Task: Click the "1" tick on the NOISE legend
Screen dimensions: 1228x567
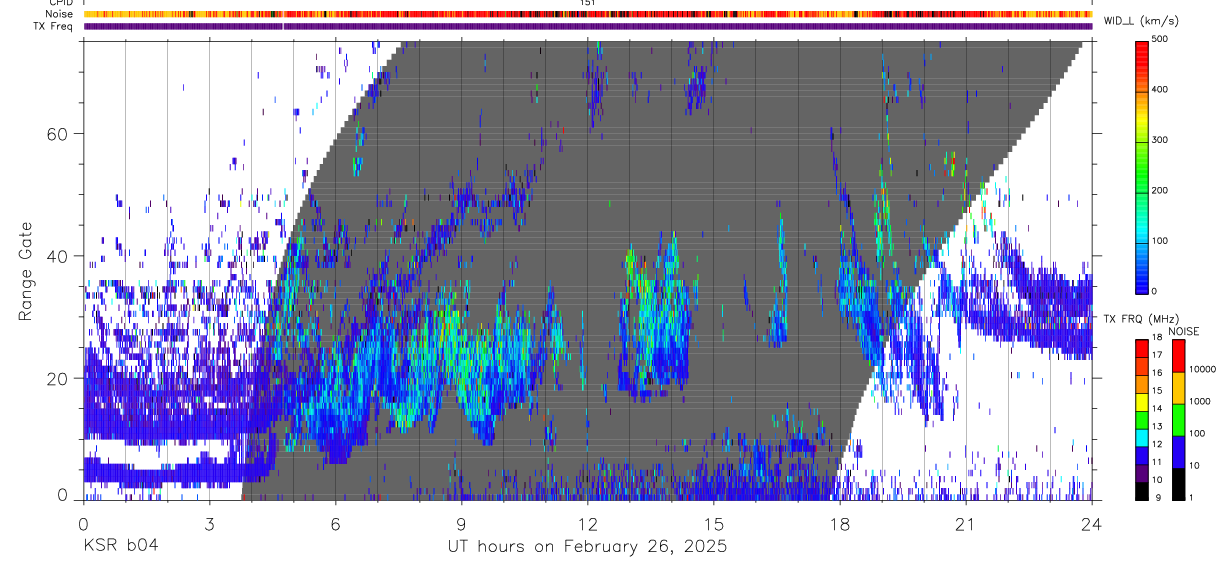Action: click(1192, 498)
